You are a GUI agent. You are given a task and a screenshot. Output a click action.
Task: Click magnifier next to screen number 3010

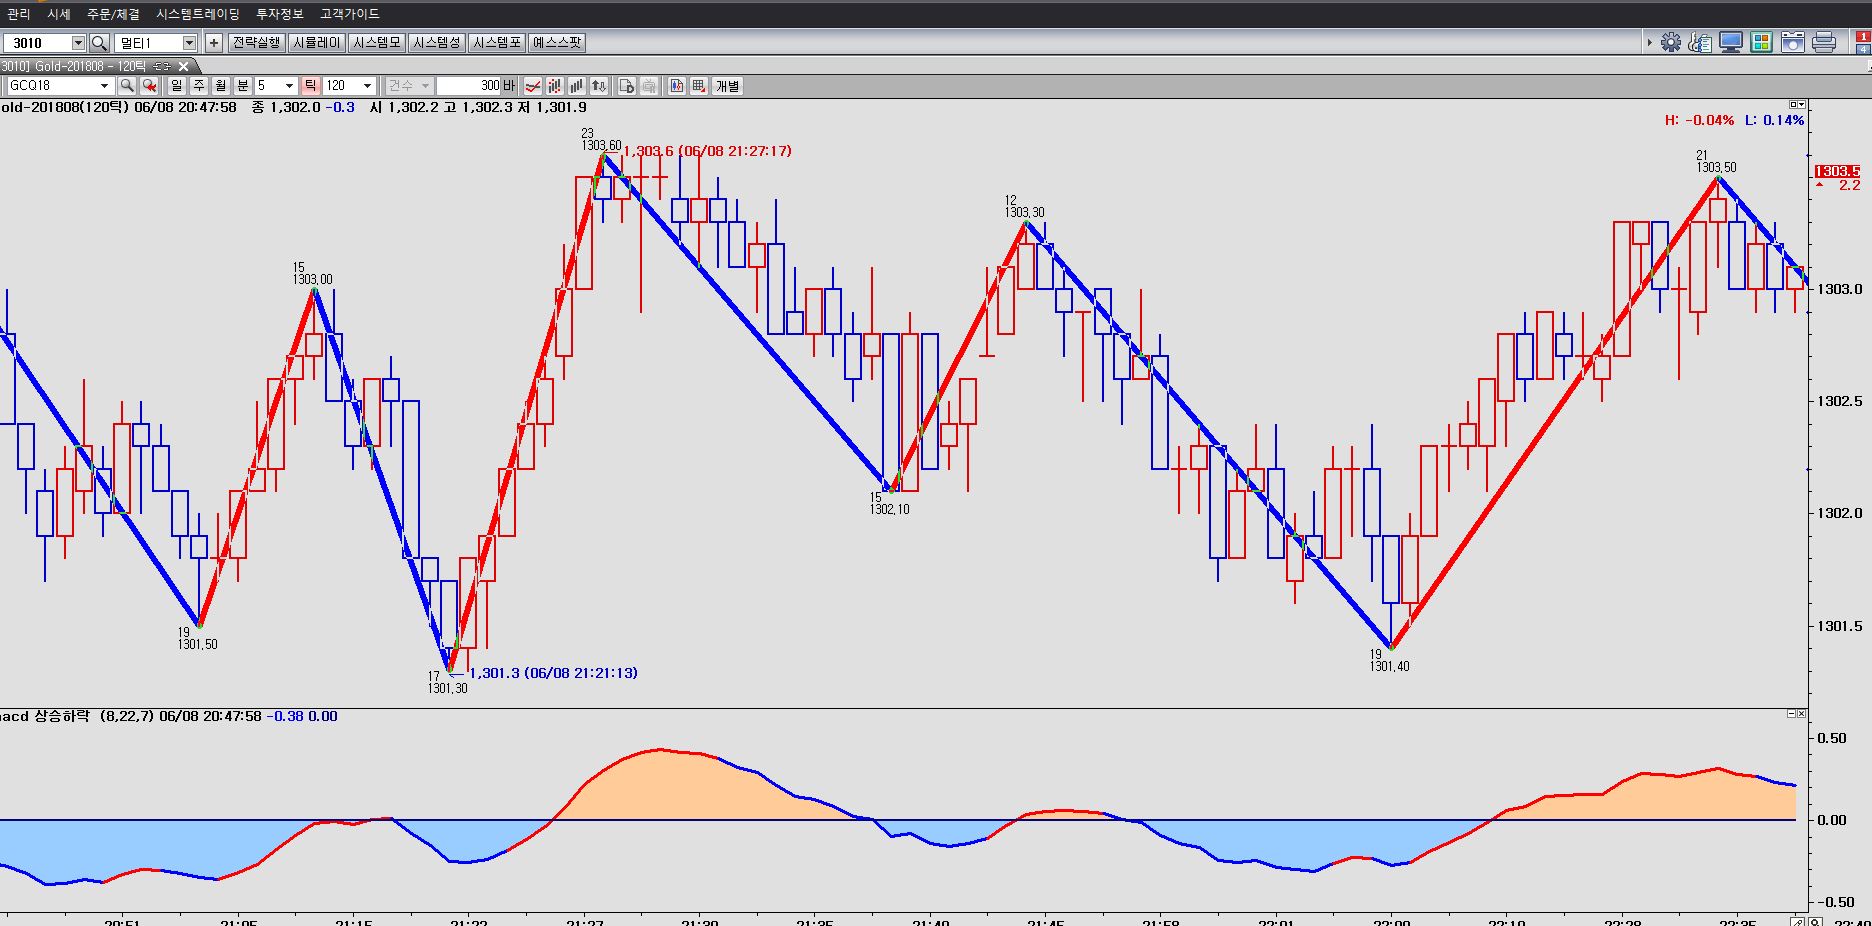99,43
